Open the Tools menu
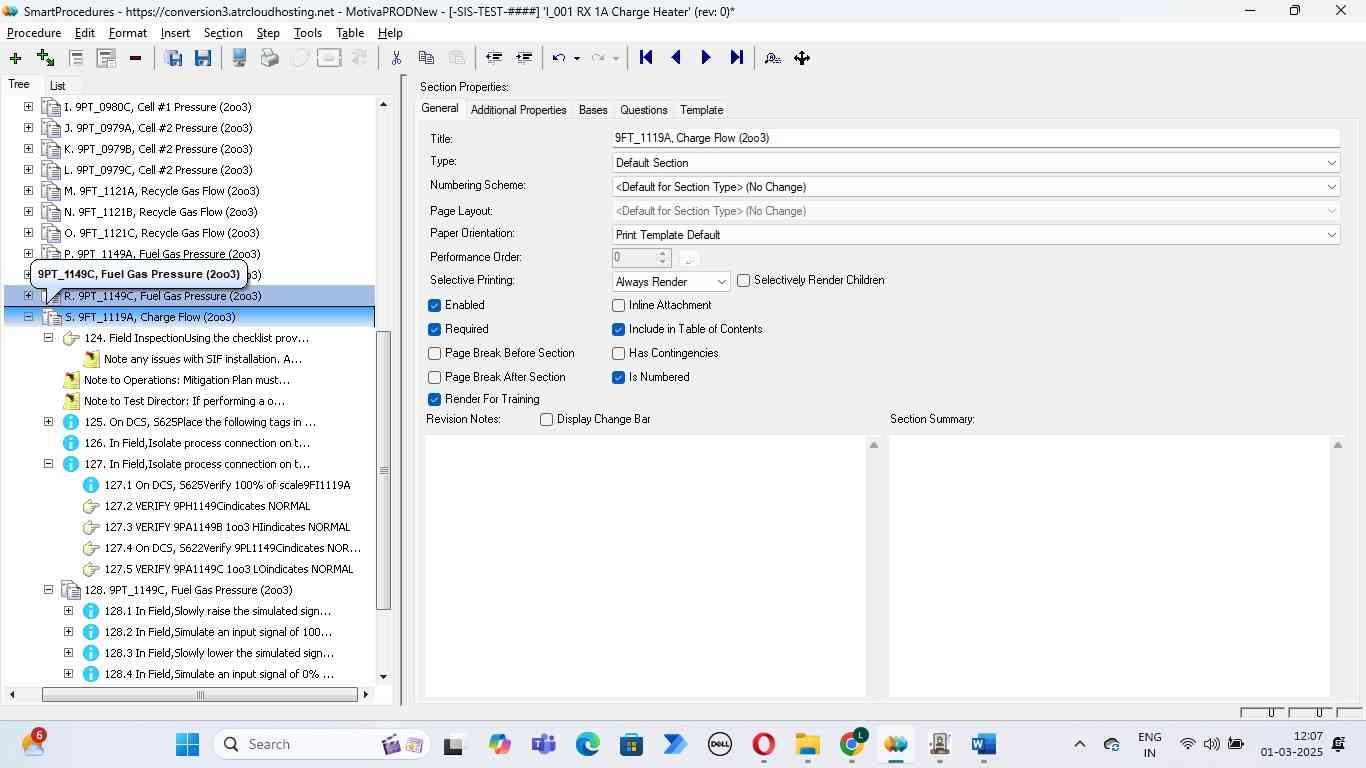Viewport: 1366px width, 768px height. [x=307, y=33]
